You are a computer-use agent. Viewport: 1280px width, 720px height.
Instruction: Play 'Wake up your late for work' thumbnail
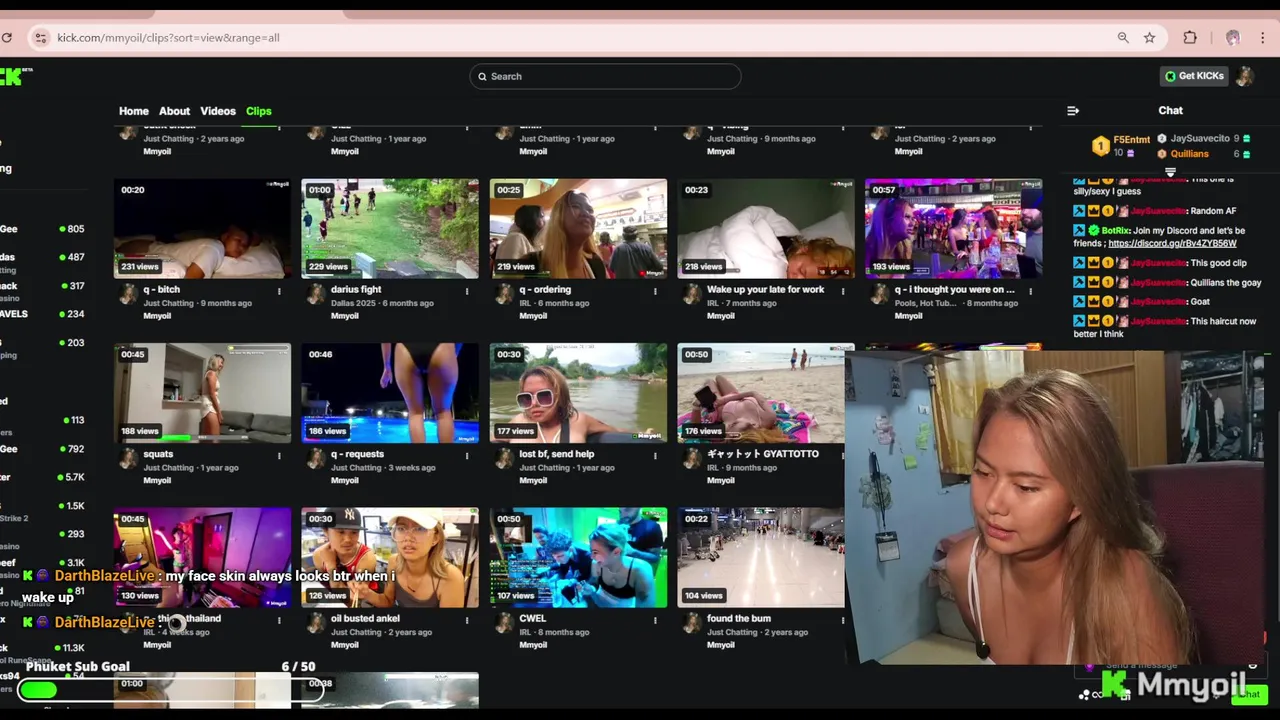click(766, 228)
